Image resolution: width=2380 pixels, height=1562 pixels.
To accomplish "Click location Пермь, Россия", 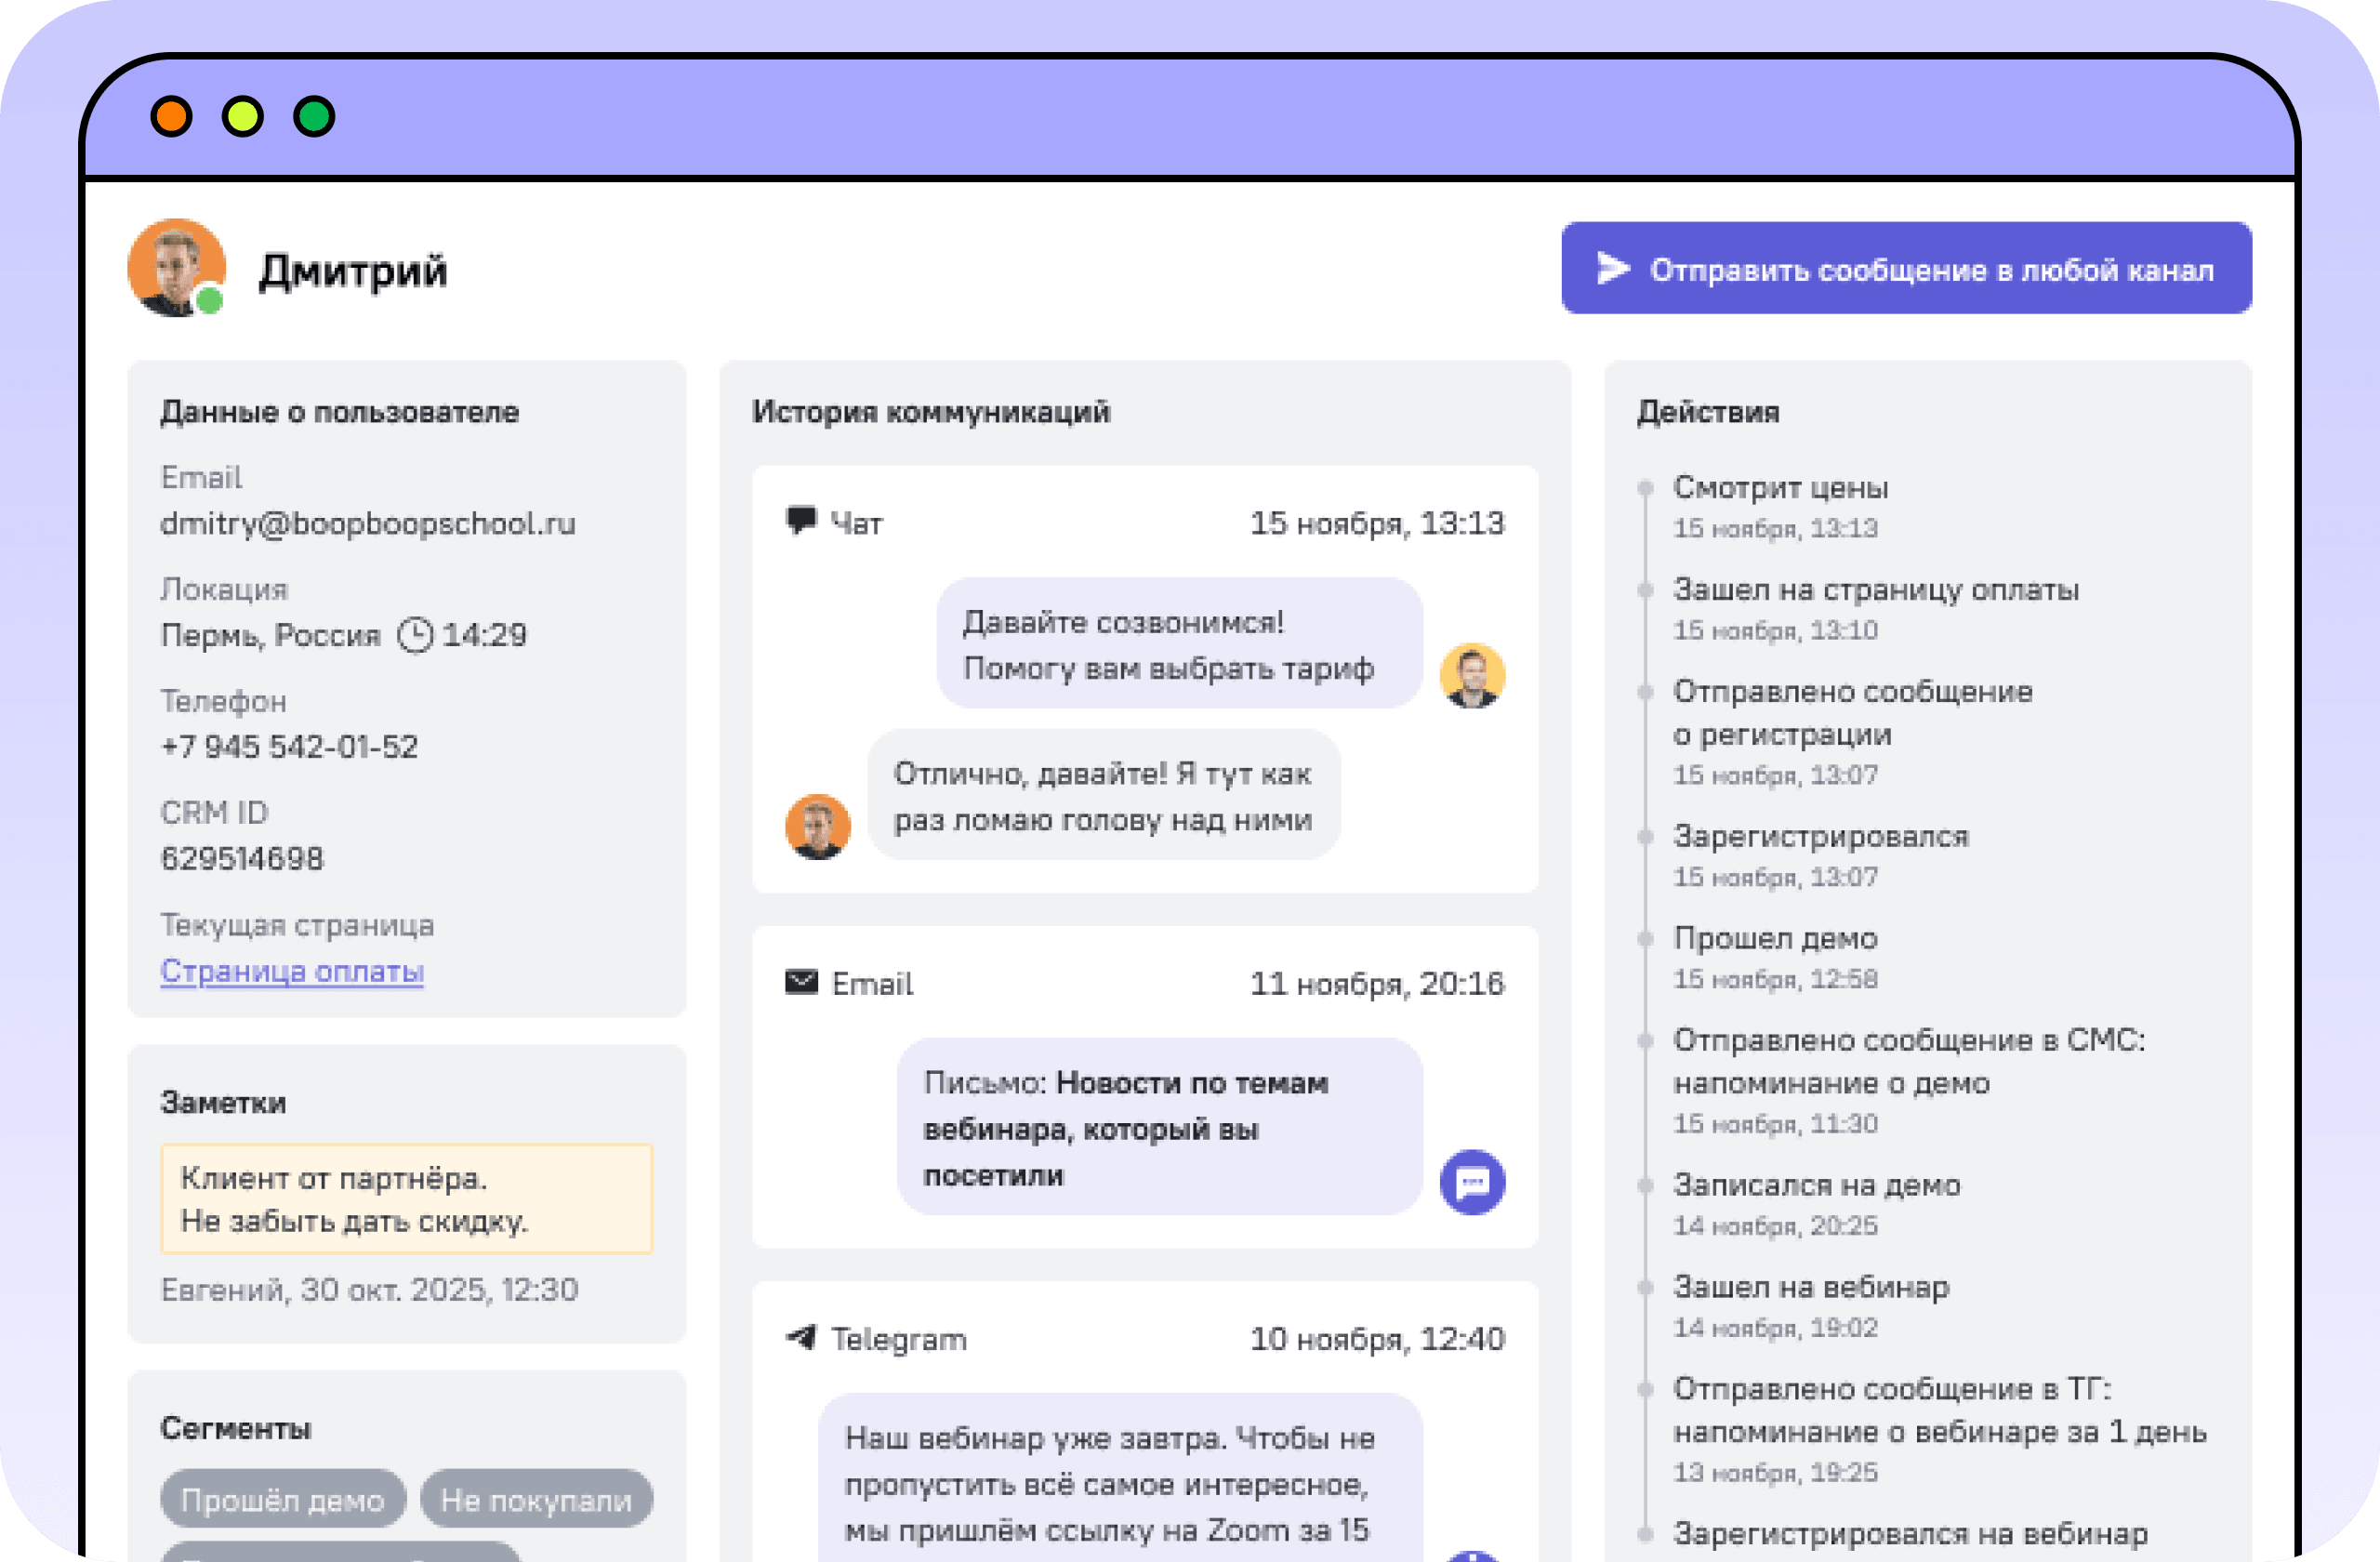I will (271, 635).
